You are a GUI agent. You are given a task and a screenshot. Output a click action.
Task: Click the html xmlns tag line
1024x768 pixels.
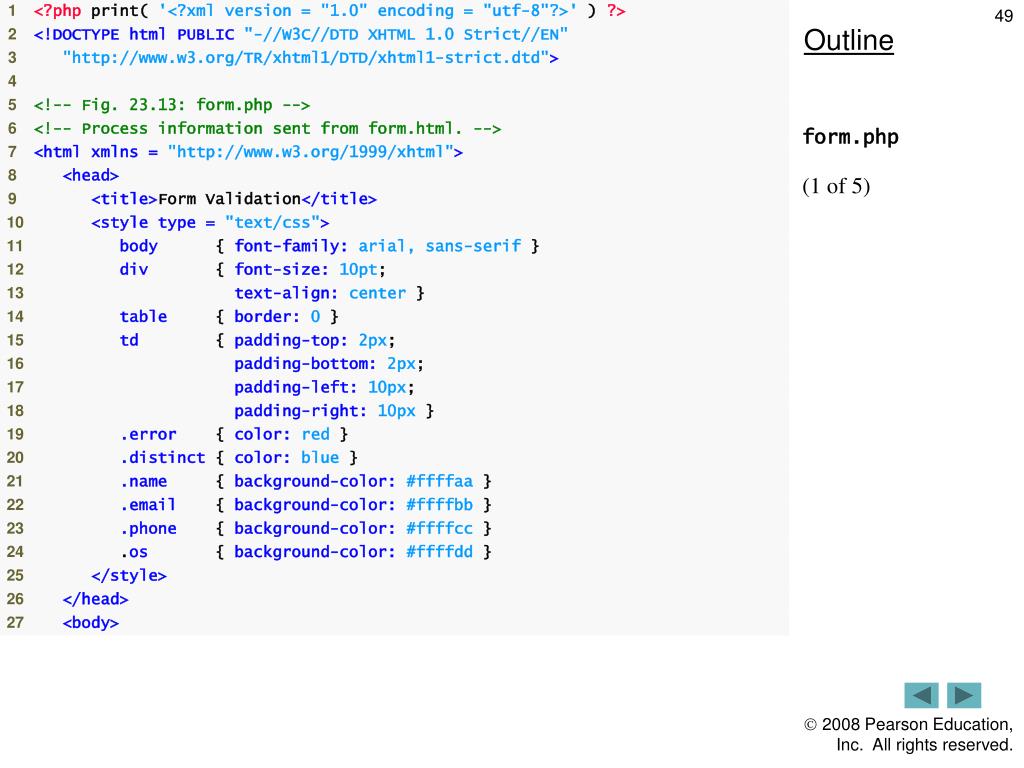pyautogui.click(x=248, y=152)
